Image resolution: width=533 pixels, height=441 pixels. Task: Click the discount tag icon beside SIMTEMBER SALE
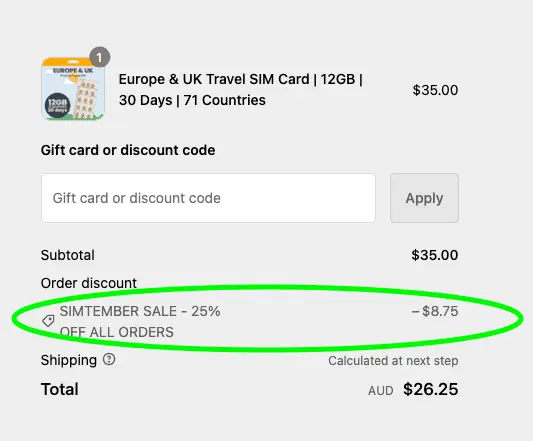pos(48,321)
